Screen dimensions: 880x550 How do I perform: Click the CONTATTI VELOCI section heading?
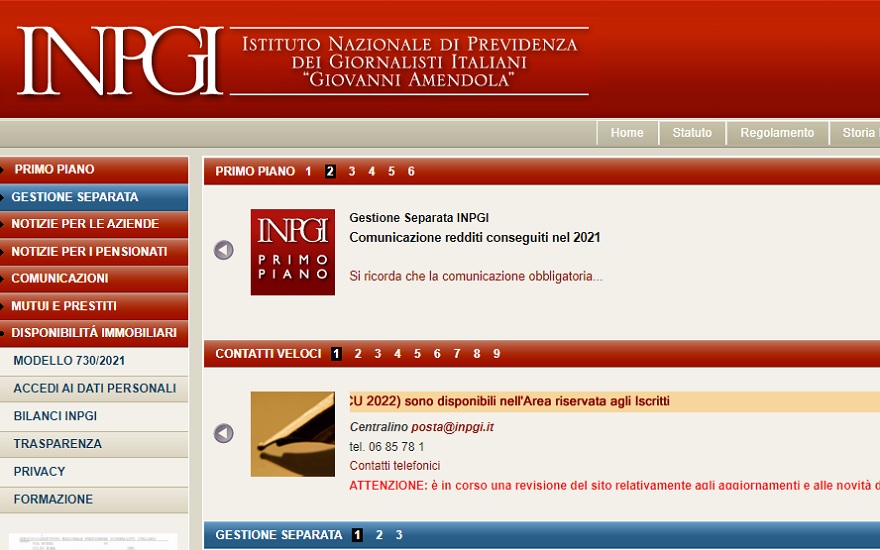click(268, 354)
